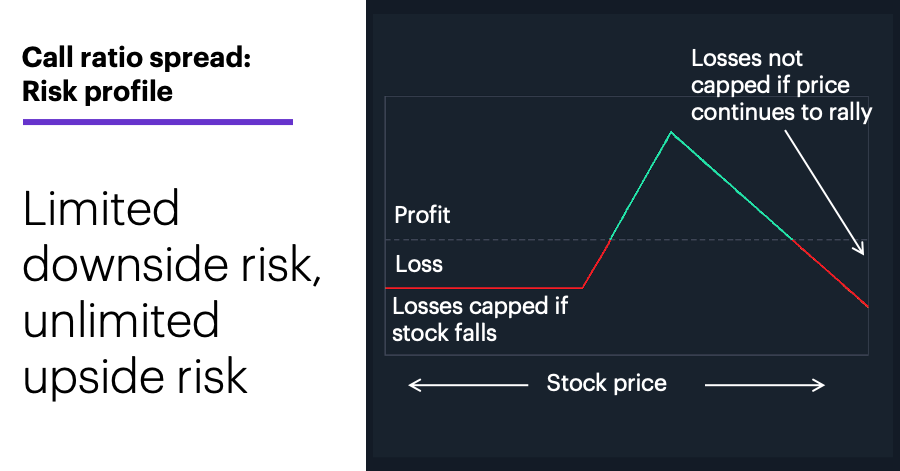Screen dimensions: 900x471
Task: Click the 'Loss' label on chart
Action: pyautogui.click(x=419, y=264)
